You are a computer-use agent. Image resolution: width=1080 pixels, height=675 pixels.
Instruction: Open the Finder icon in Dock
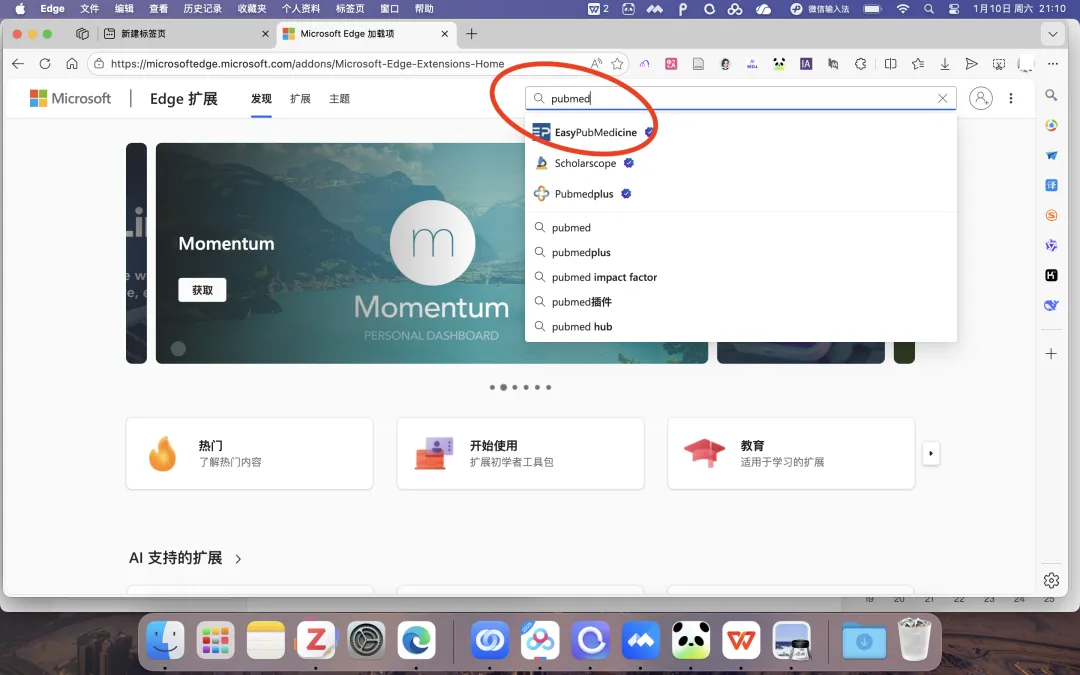click(165, 641)
